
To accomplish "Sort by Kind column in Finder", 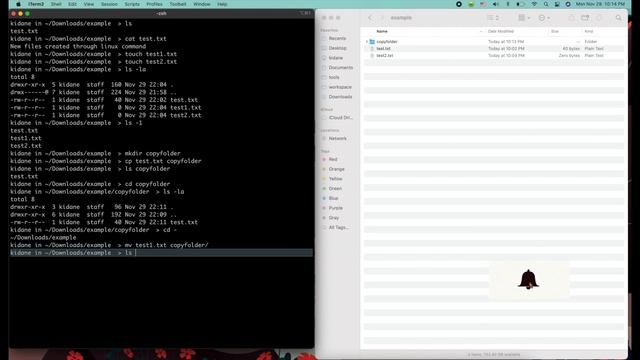I will [x=589, y=31].
